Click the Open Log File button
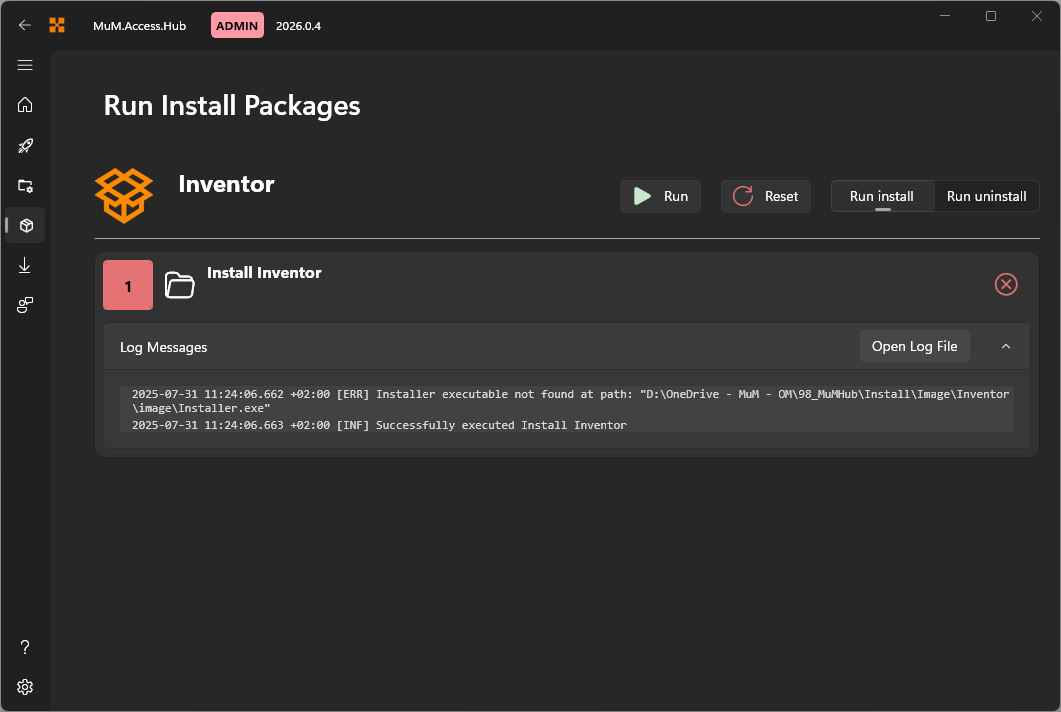Viewport: 1061px width, 712px height. [x=914, y=346]
